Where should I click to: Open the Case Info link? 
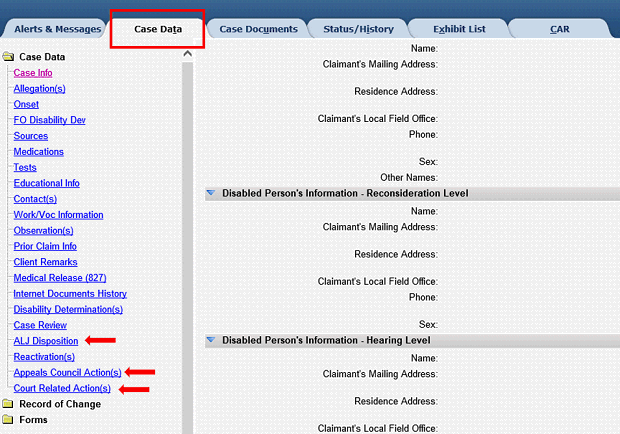point(33,73)
